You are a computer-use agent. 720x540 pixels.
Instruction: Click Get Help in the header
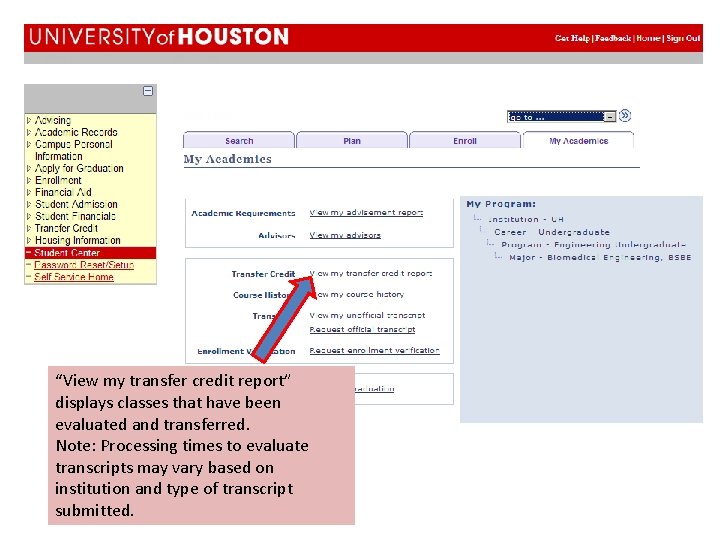click(x=572, y=38)
